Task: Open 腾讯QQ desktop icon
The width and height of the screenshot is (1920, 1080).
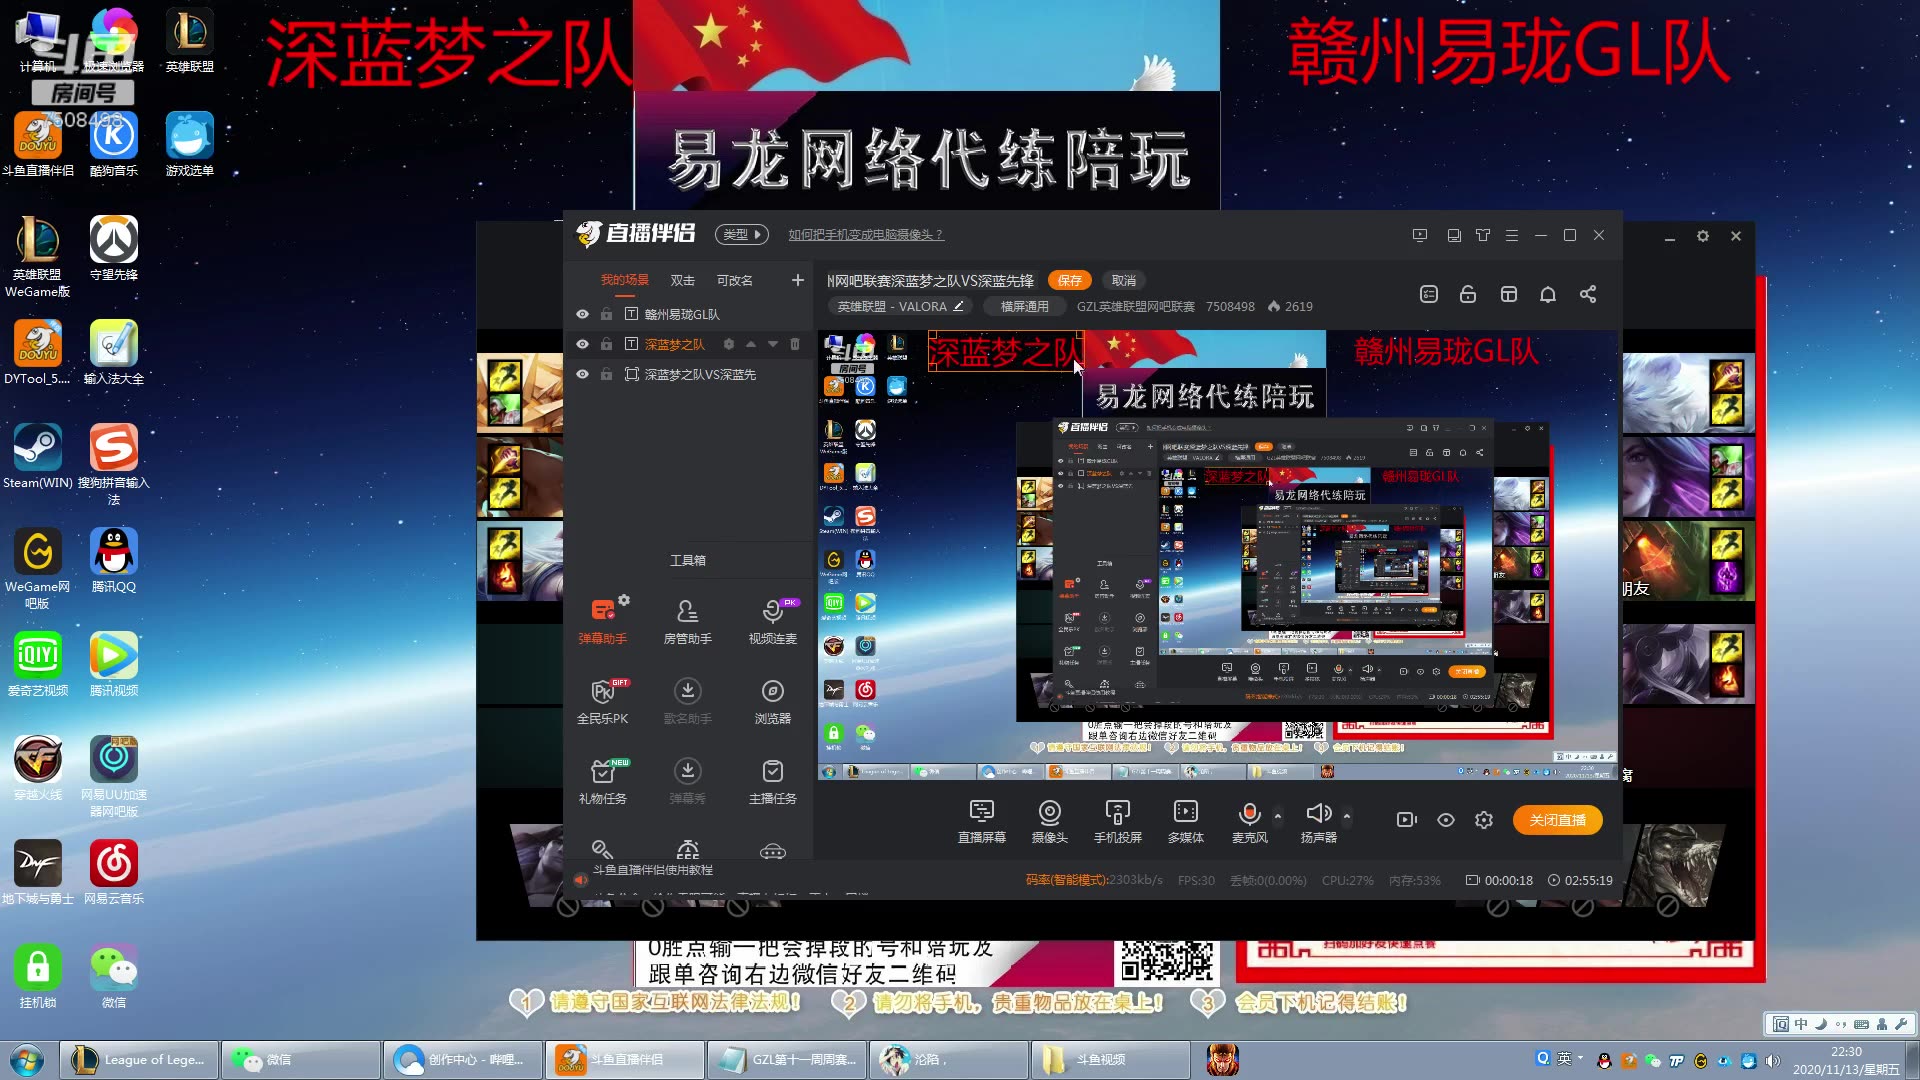Action: click(x=113, y=561)
